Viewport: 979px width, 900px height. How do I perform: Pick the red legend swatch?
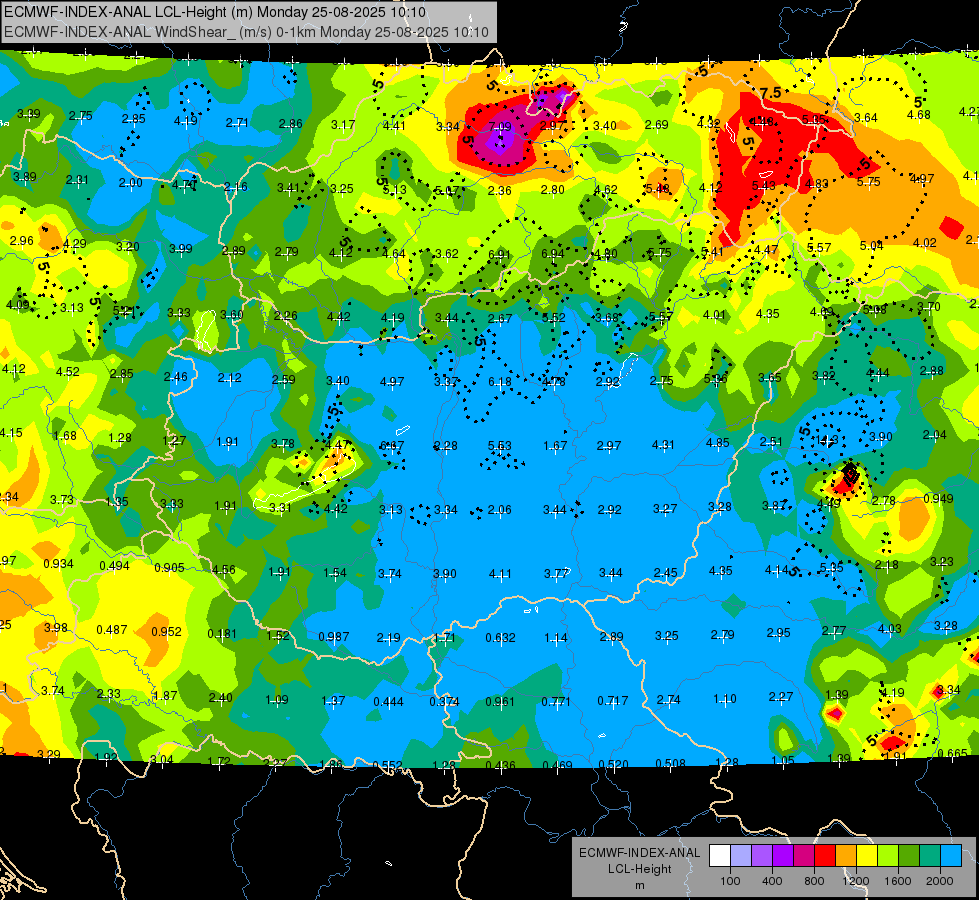pyautogui.click(x=825, y=856)
